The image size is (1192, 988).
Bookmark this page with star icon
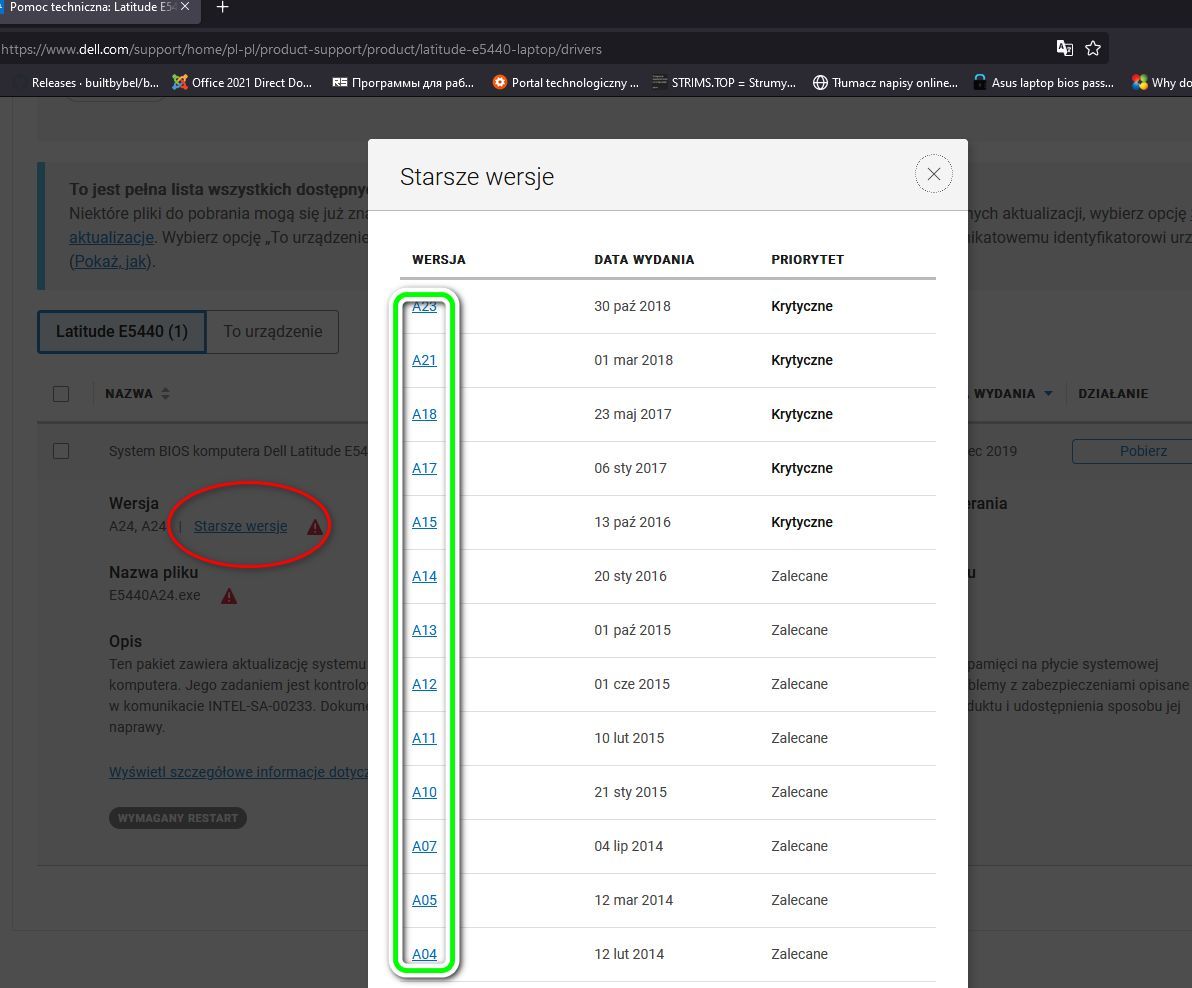[x=1093, y=49]
